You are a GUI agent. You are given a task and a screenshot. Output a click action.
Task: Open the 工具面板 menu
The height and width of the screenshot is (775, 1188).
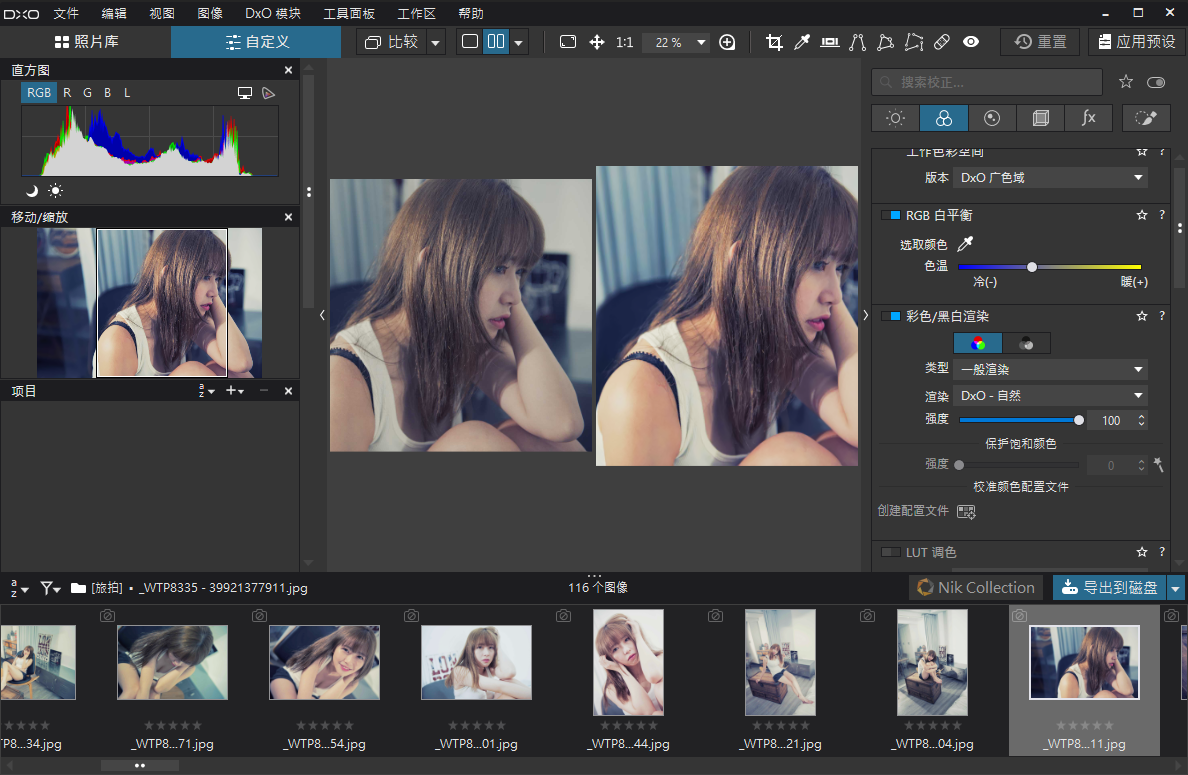click(x=349, y=14)
